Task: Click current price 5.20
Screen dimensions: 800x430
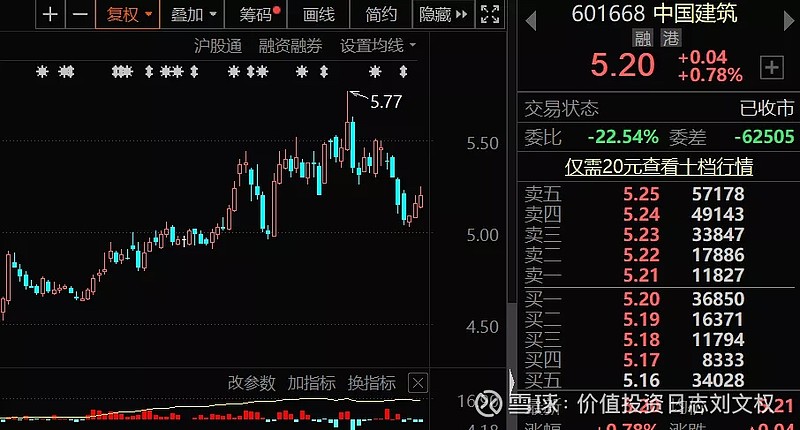Action: click(622, 65)
